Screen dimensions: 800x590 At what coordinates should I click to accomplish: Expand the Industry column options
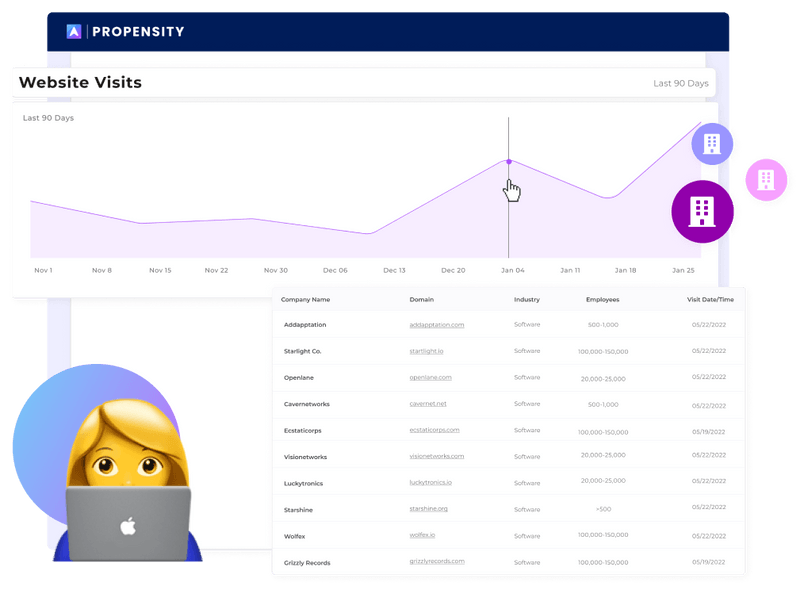(524, 298)
